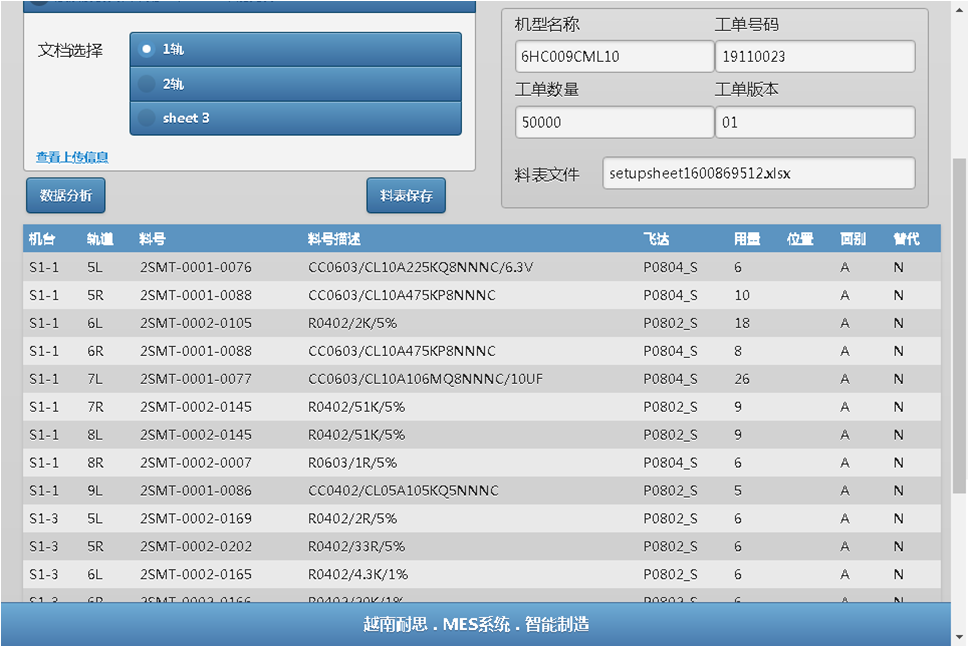Click the row with CC0402/CL05A105KQ5NNNC

tap(403, 491)
